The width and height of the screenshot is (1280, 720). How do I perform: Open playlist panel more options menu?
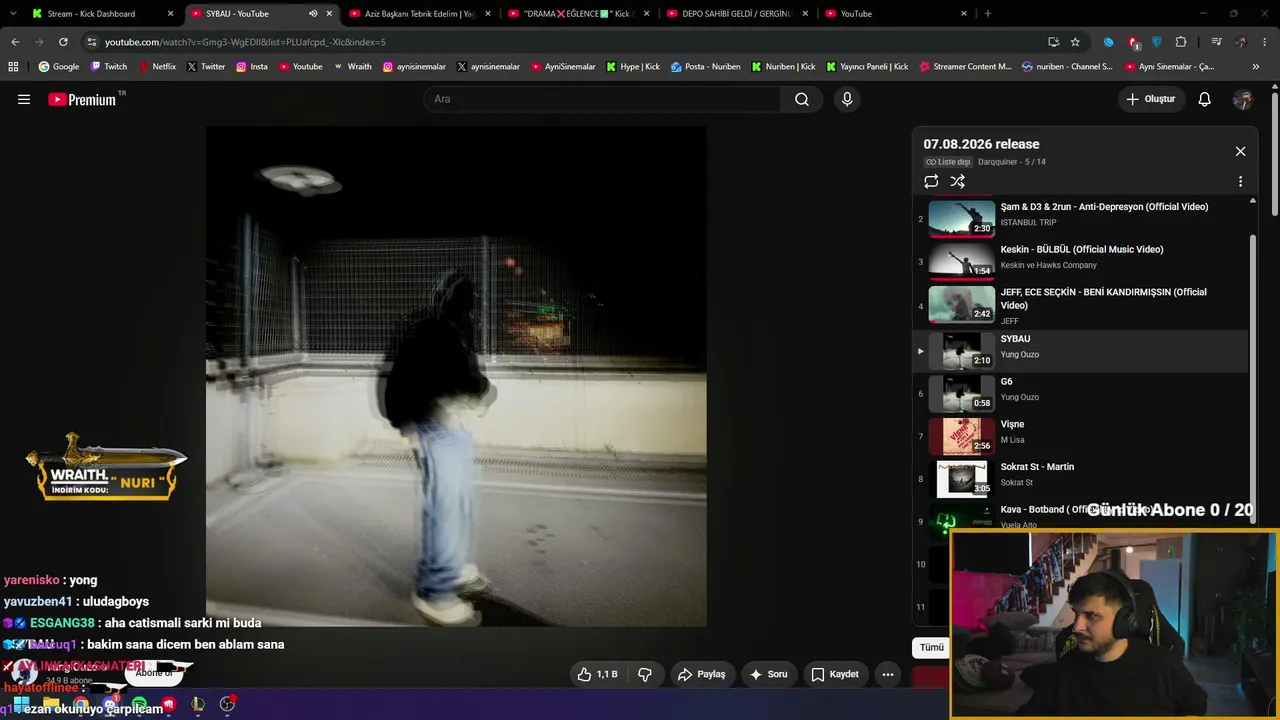pos(1240,182)
